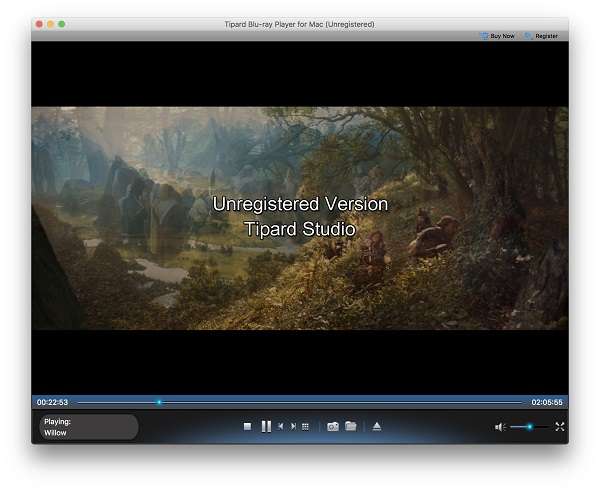Screen dimensions: 600x489
Task: Enter full screen with the expand icon
Action: click(x=560, y=427)
